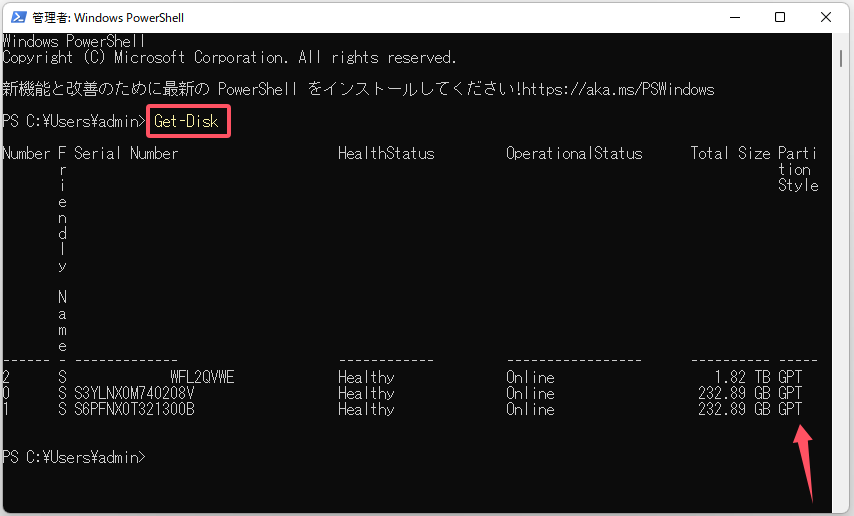Minimize the PowerShell window

click(x=735, y=17)
